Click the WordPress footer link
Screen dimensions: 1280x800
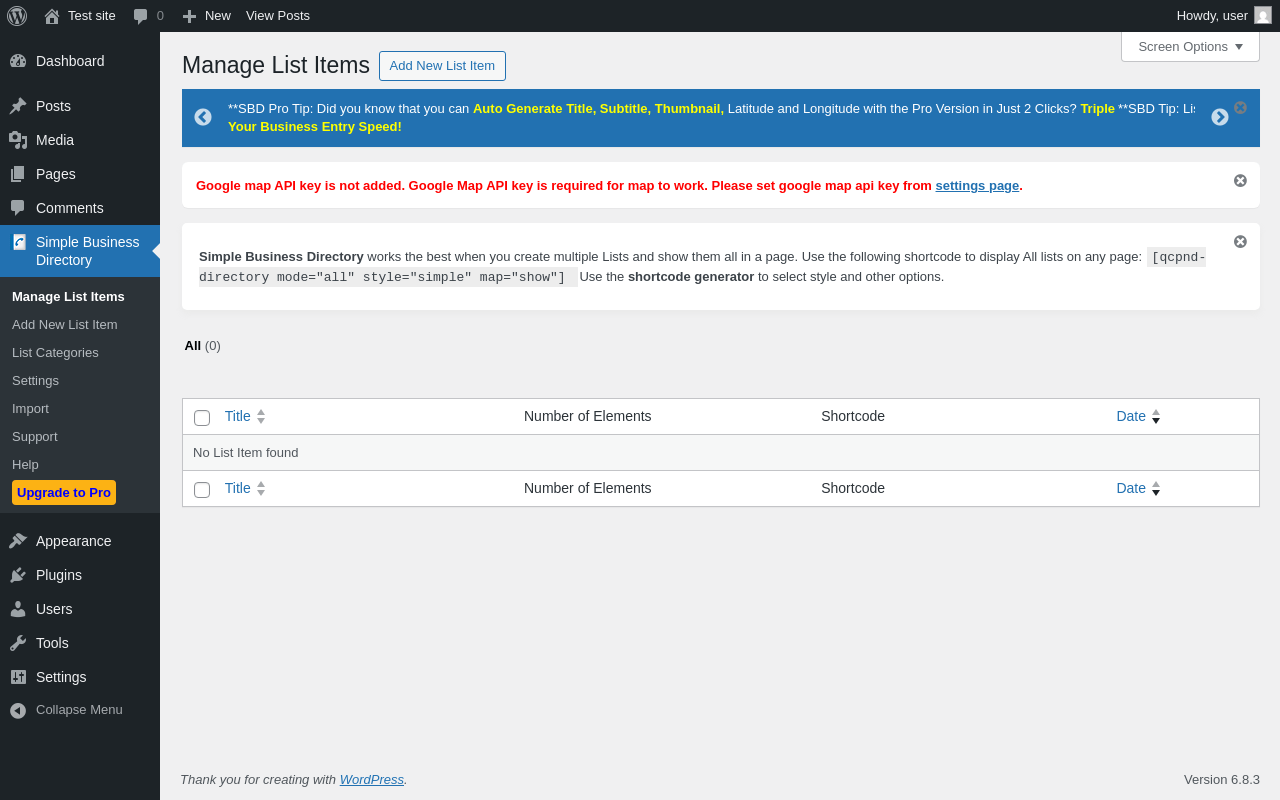coord(372,779)
